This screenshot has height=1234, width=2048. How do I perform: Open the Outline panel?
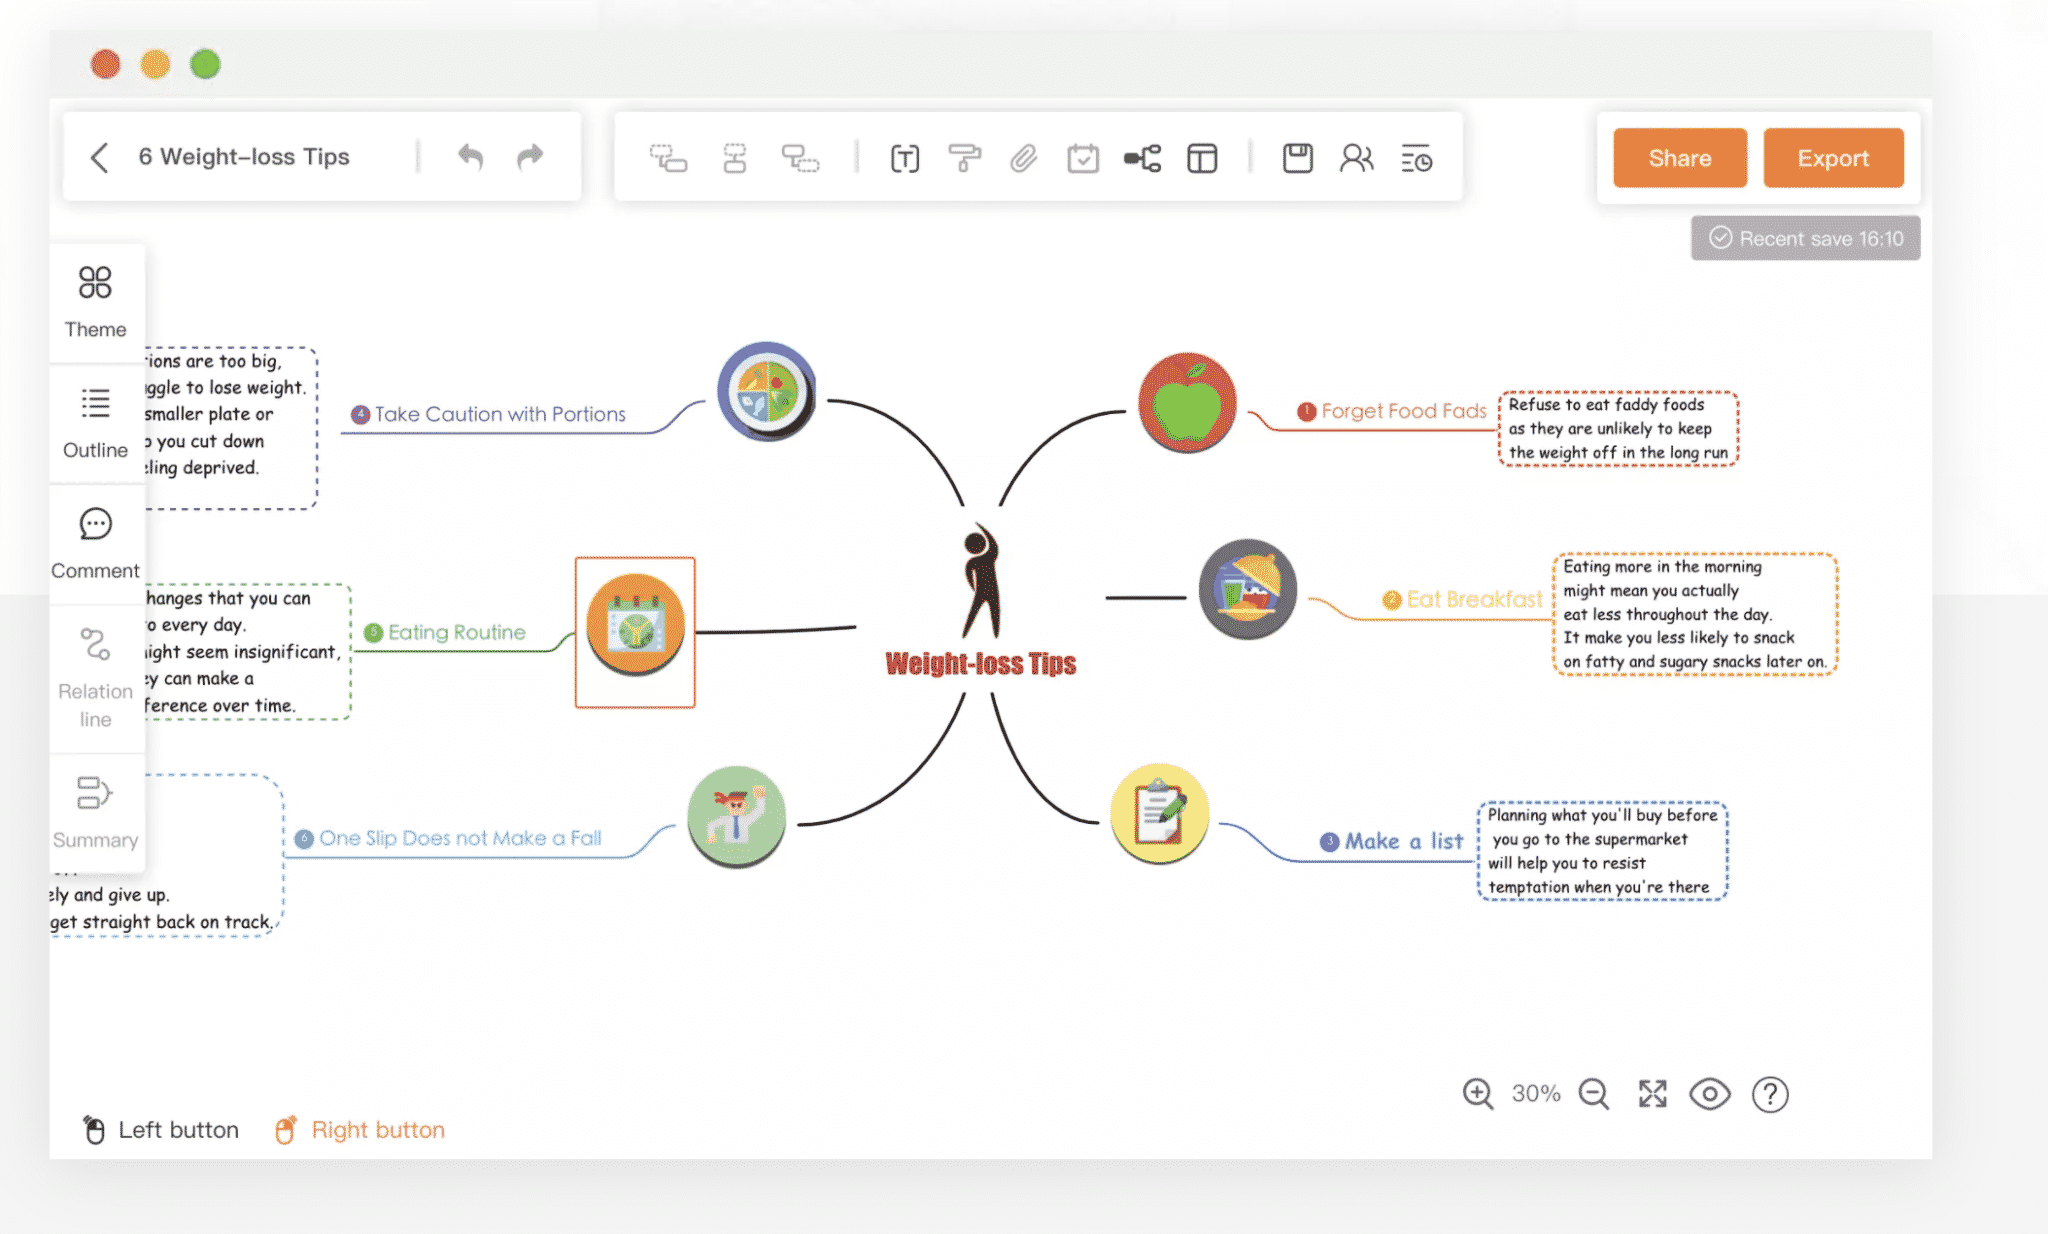coord(96,422)
